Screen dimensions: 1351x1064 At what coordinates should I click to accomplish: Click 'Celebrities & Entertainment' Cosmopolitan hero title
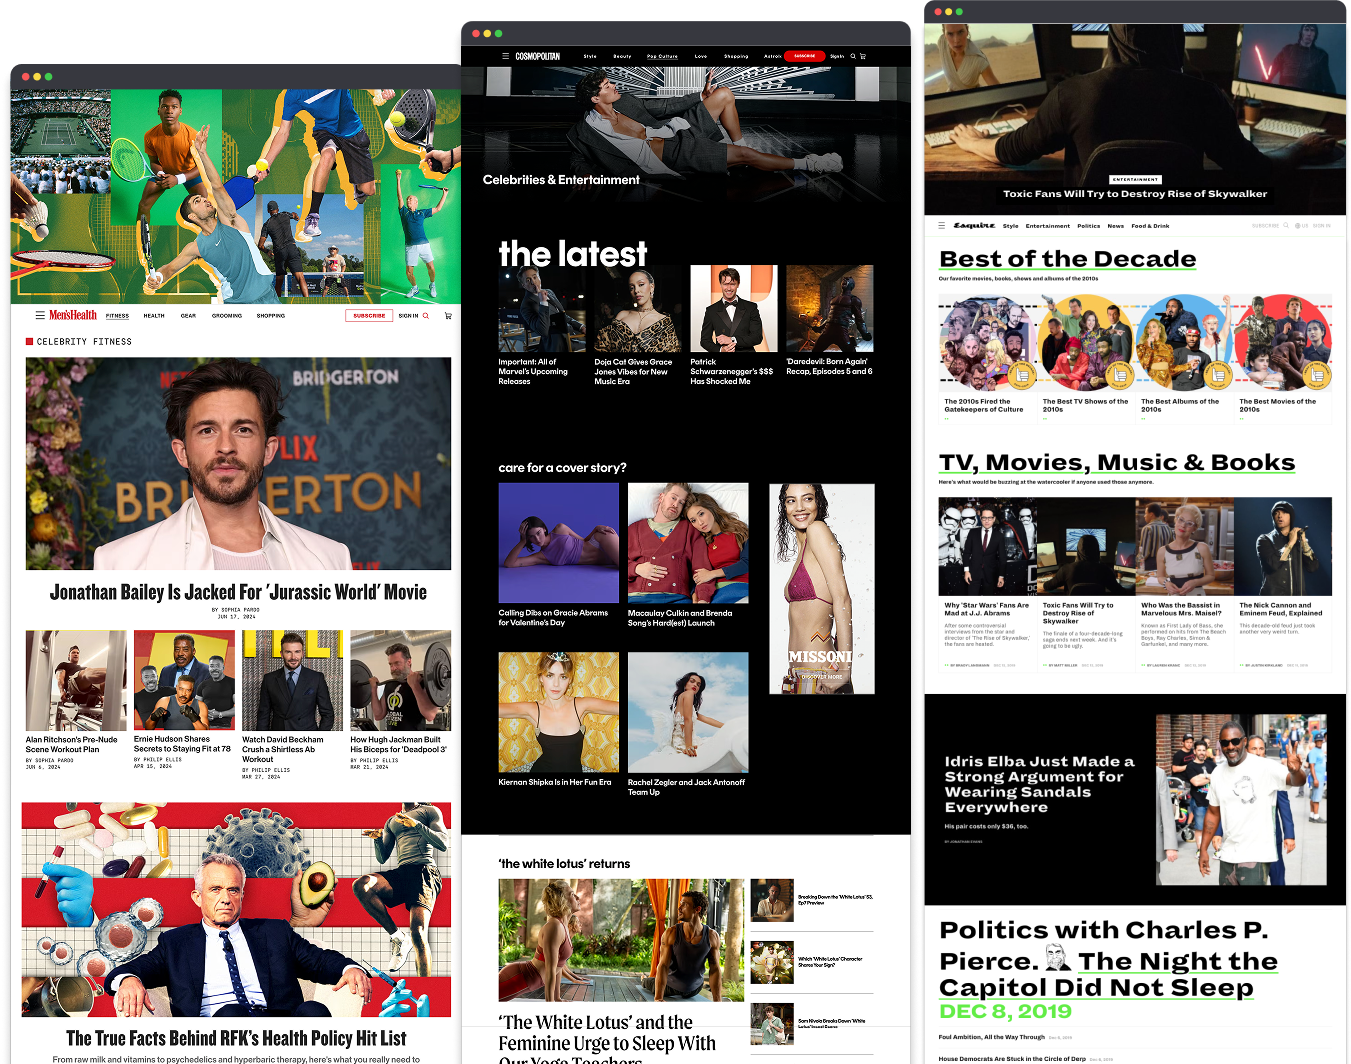click(x=561, y=180)
